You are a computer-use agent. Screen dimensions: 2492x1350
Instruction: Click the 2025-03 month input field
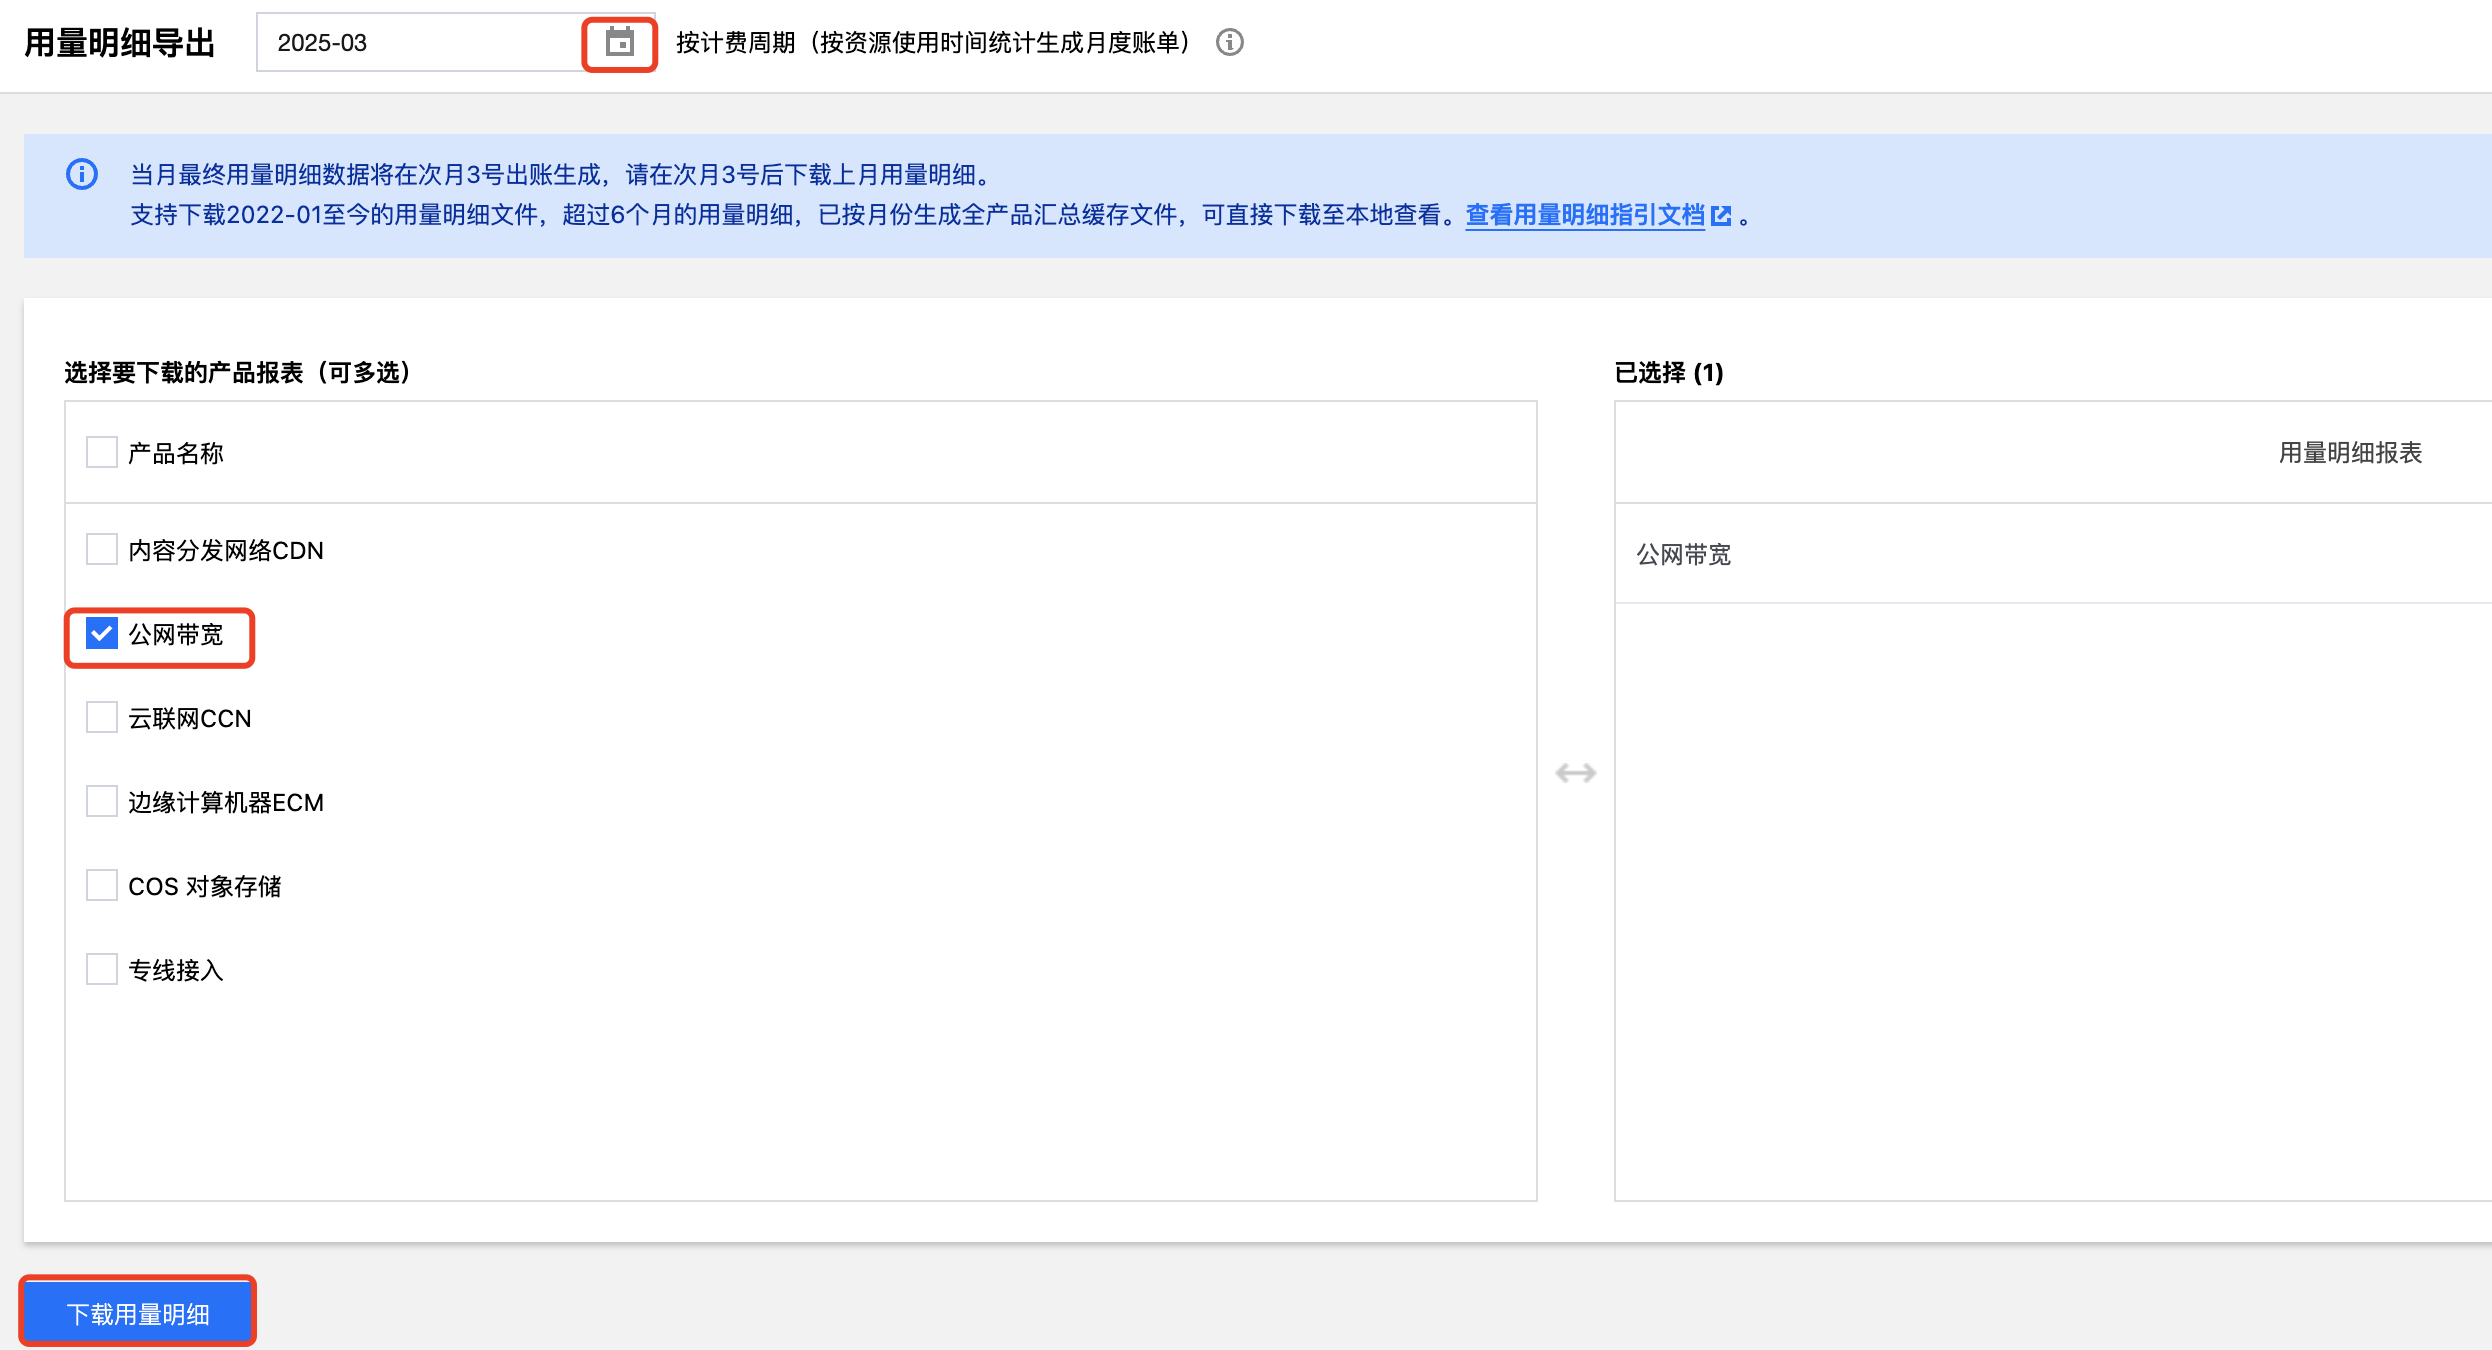455,43
